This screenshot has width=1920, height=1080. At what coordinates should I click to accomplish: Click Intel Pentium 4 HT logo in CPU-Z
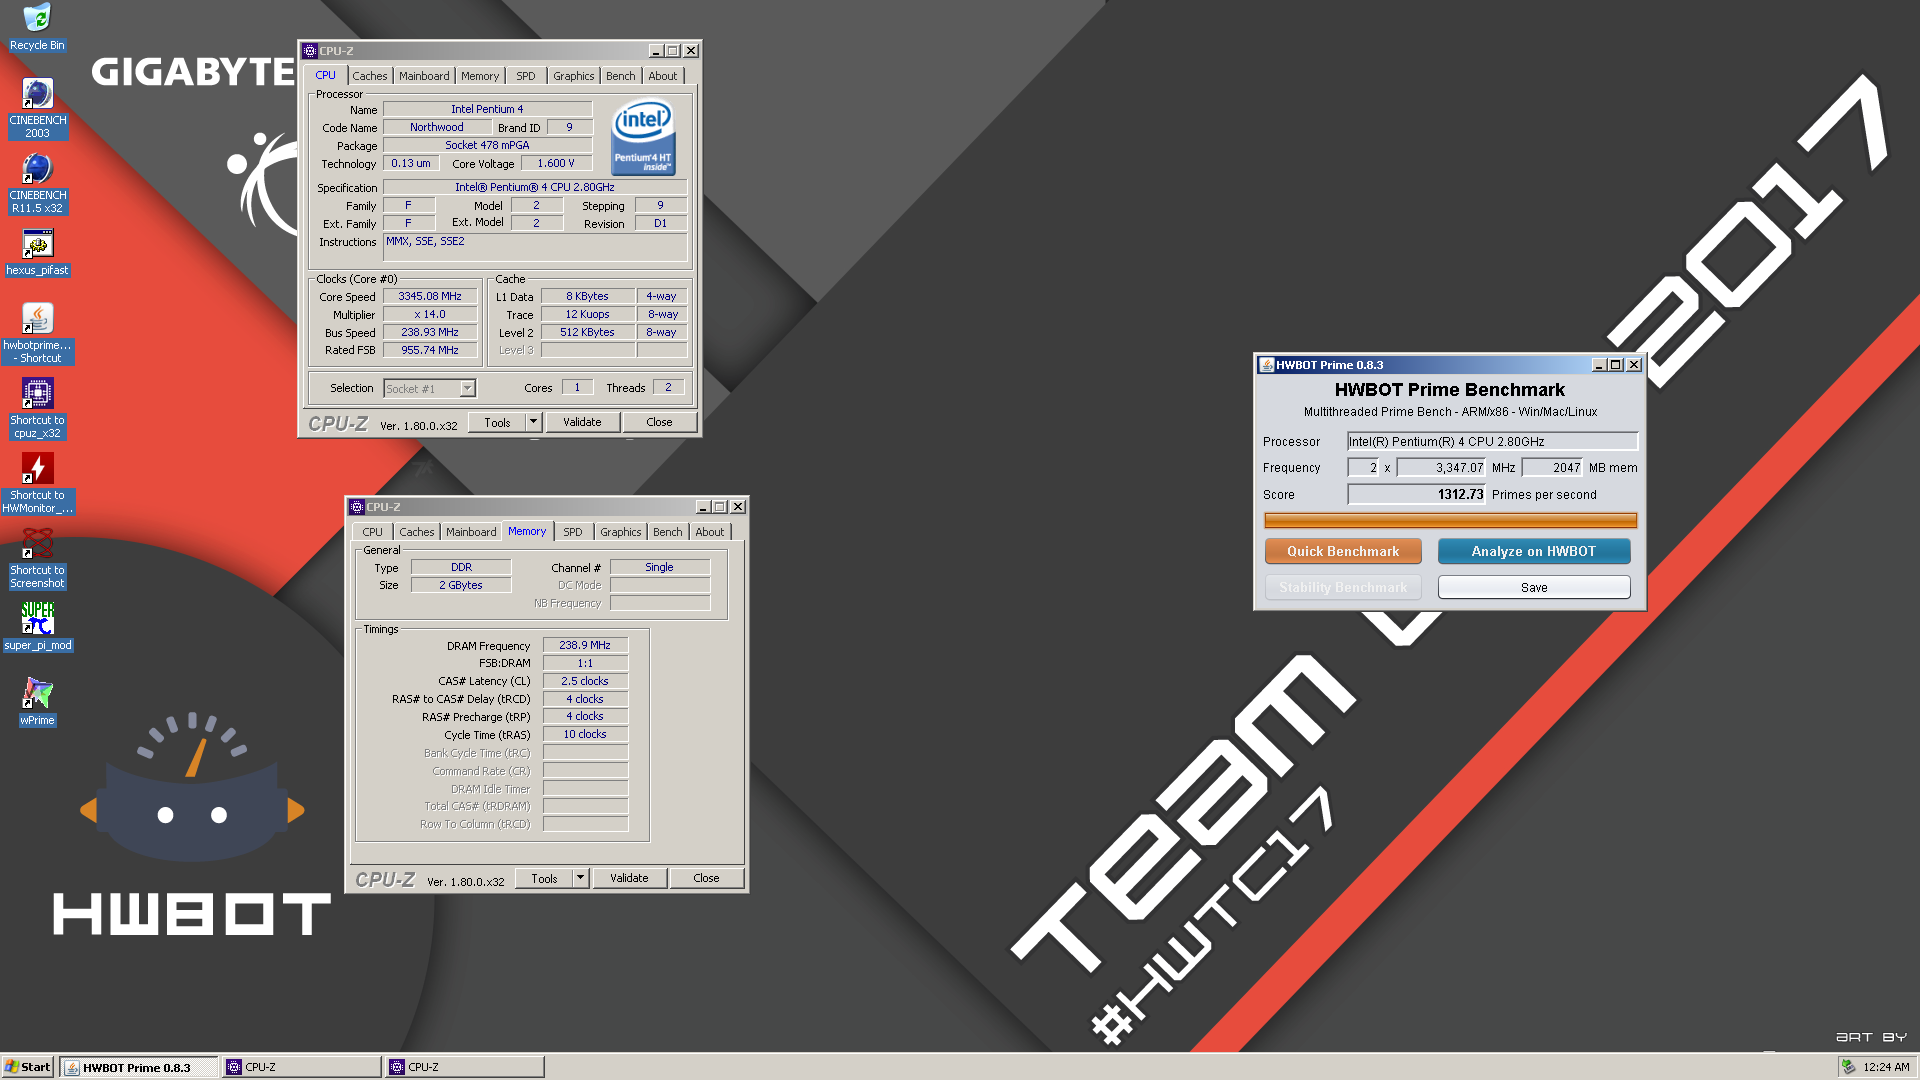(643, 137)
